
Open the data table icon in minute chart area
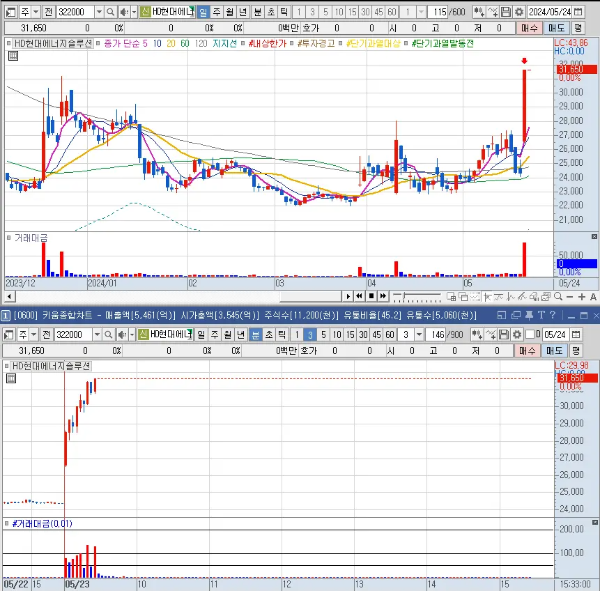tap(11, 379)
